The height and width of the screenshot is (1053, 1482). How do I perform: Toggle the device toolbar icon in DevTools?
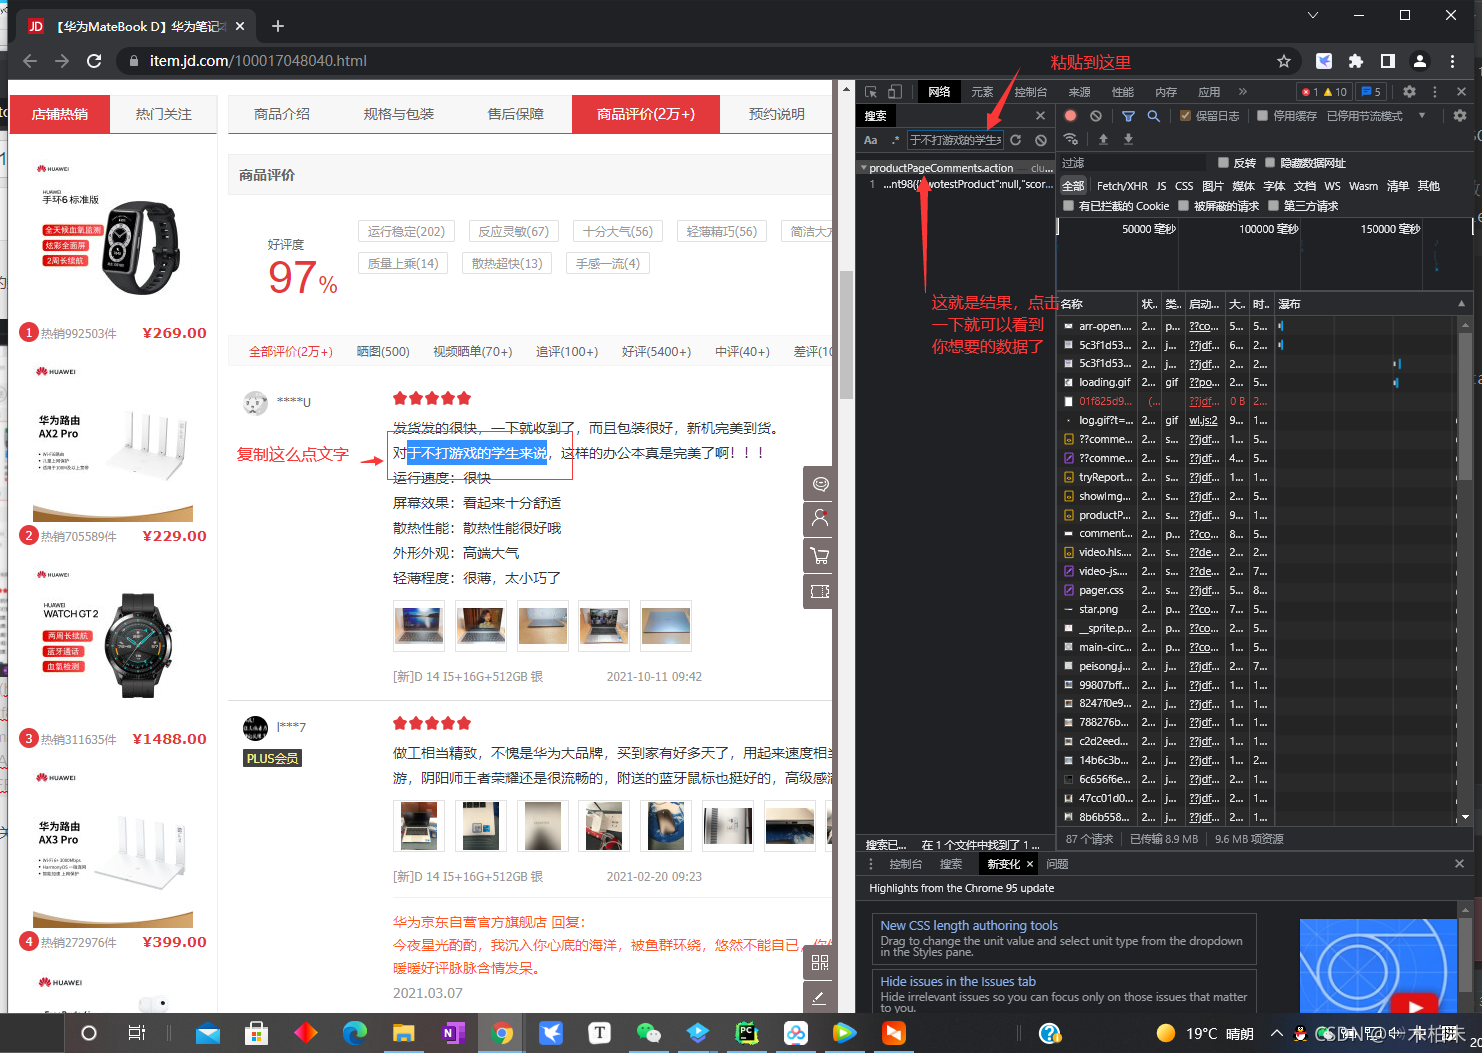pyautogui.click(x=895, y=91)
